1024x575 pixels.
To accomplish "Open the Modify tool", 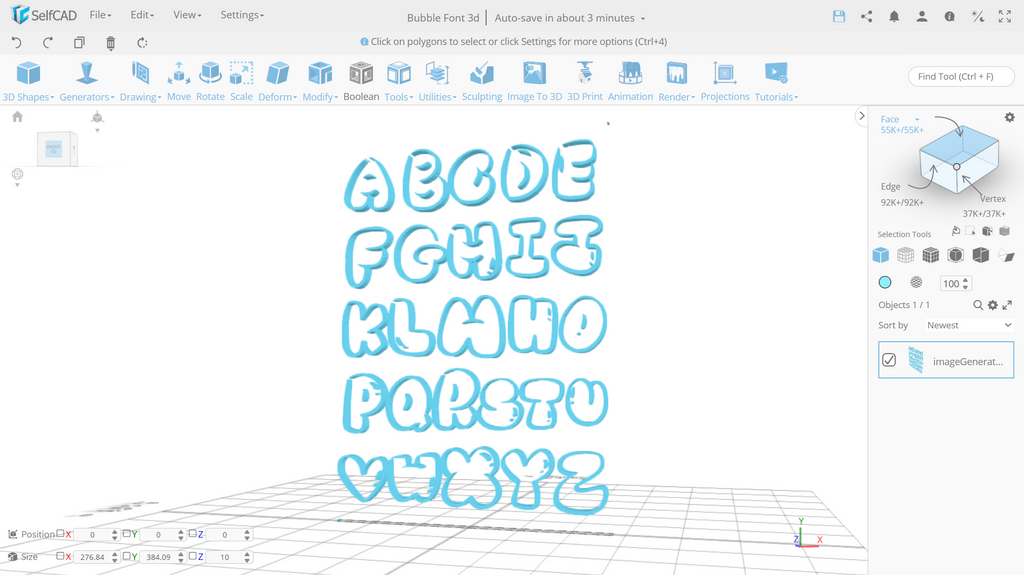I will tap(320, 81).
